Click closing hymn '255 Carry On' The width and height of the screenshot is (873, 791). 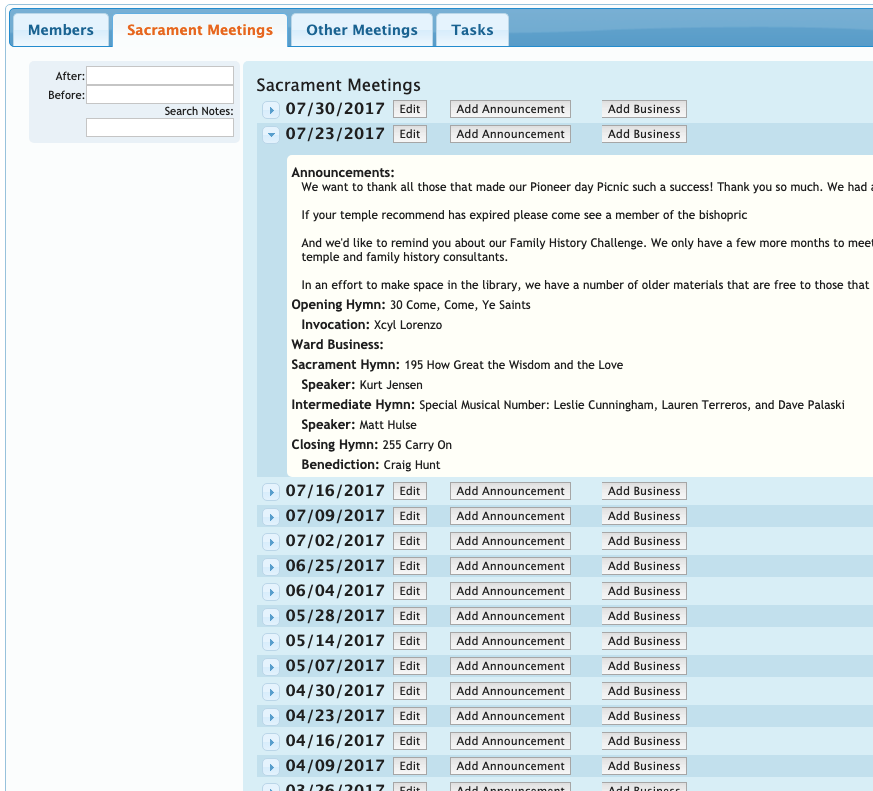(417, 445)
